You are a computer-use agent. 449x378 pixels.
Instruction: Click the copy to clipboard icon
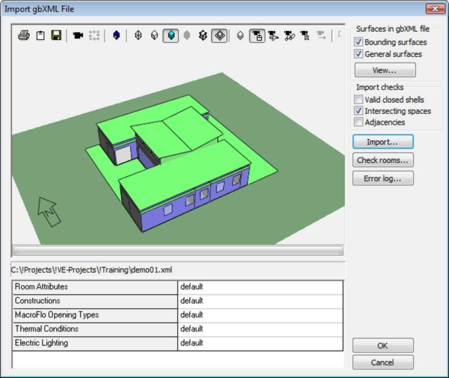pyautogui.click(x=40, y=35)
